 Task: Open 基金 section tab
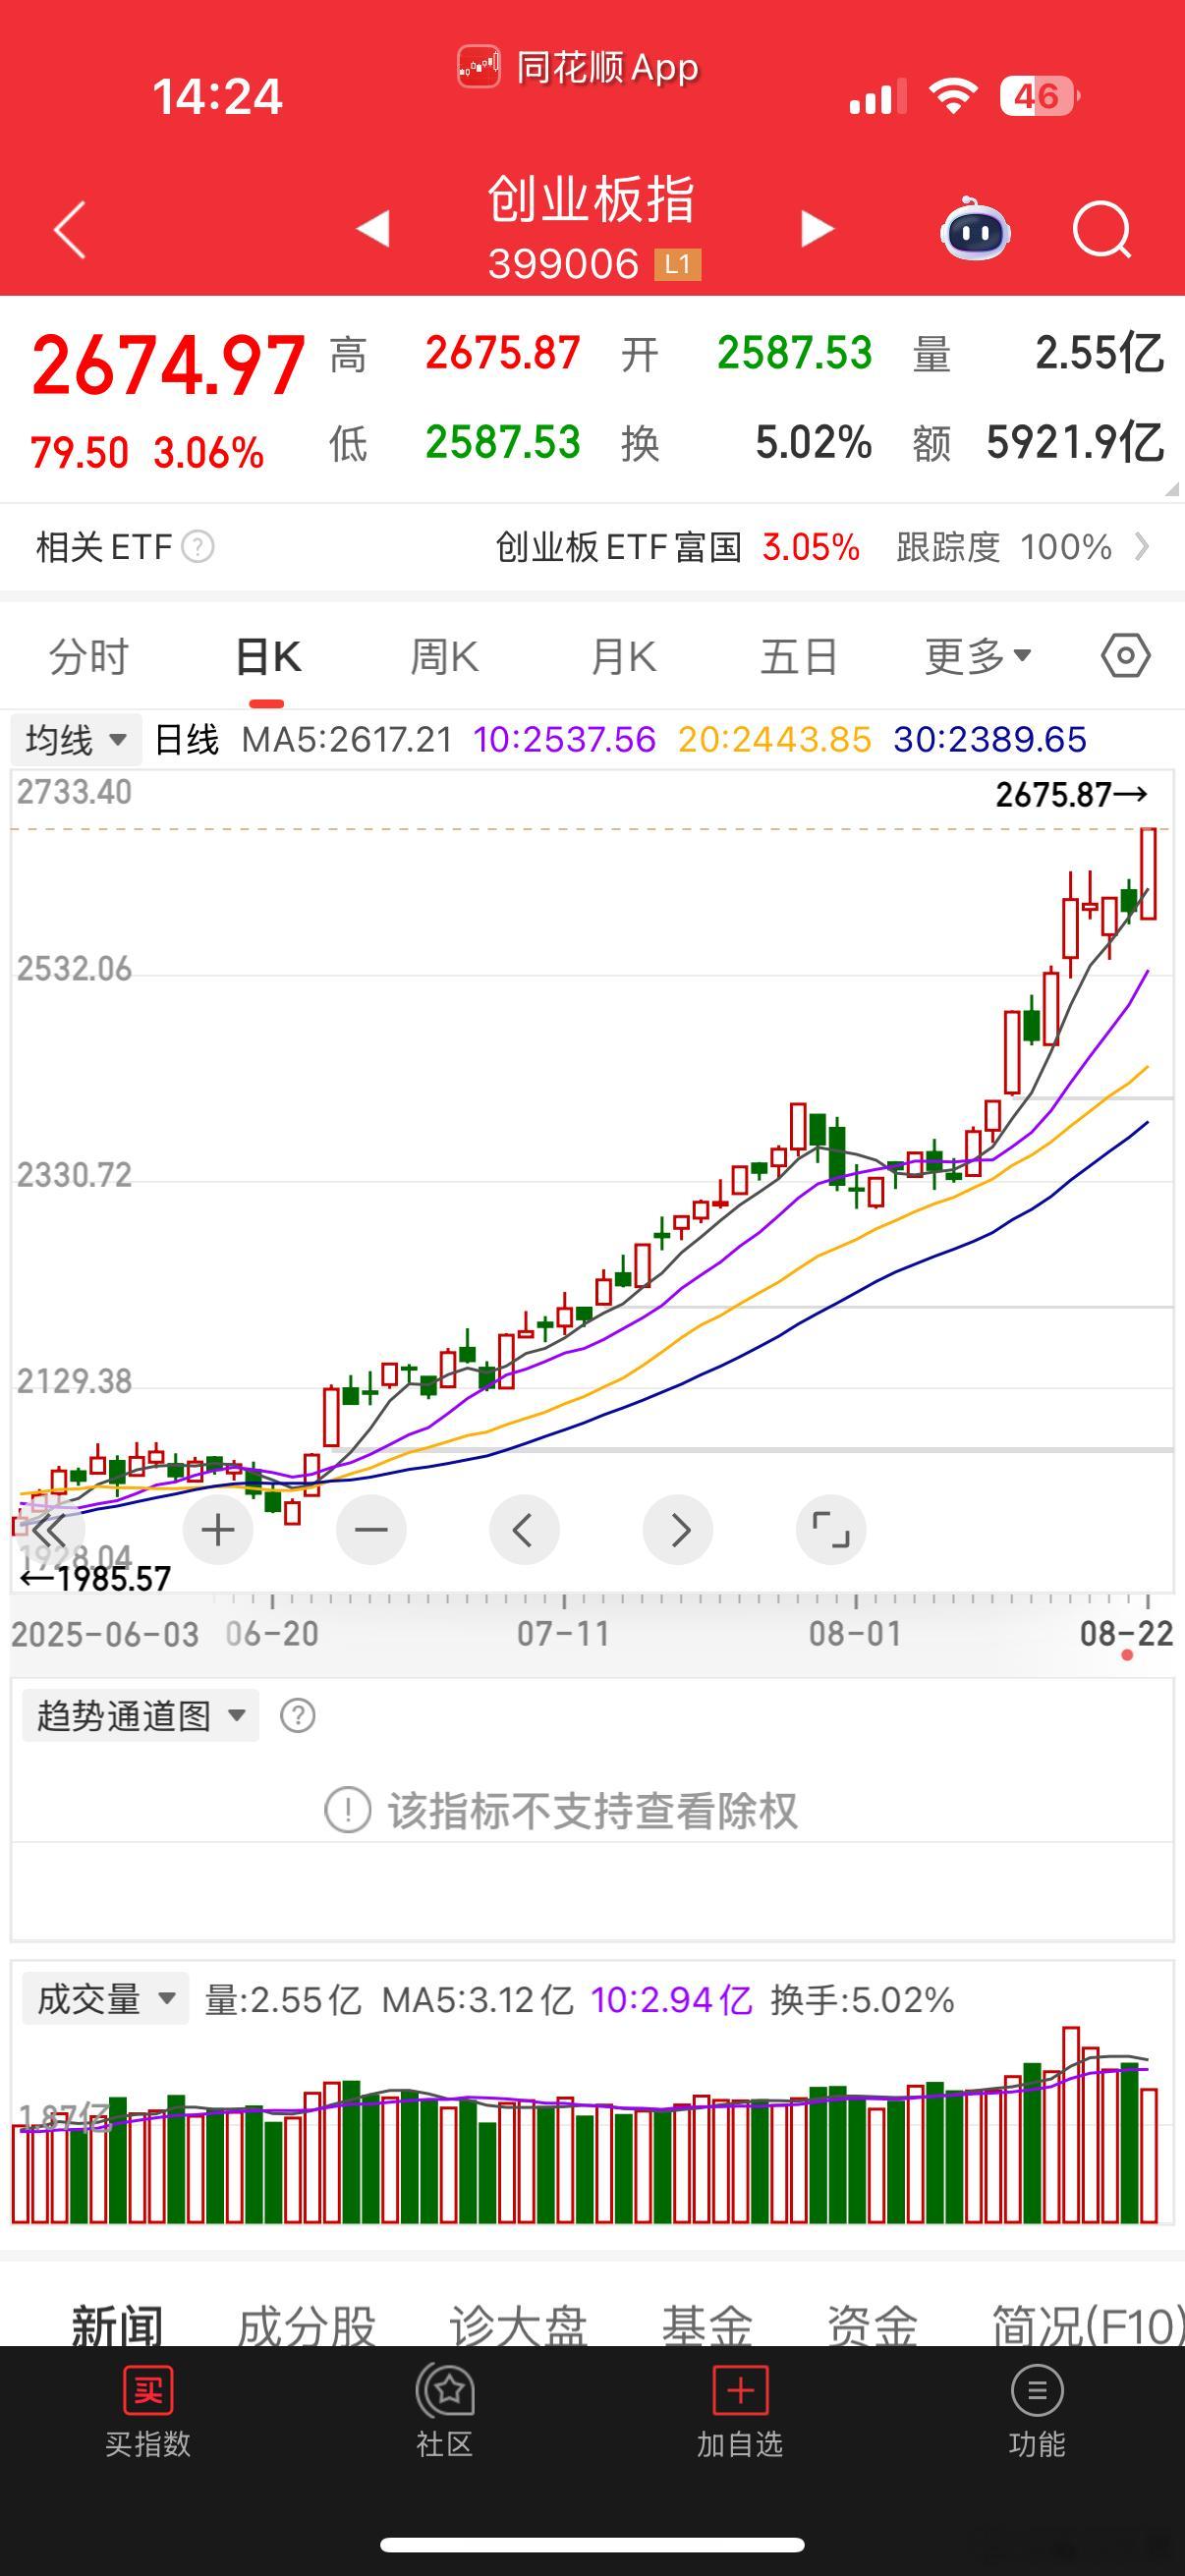click(x=706, y=2326)
